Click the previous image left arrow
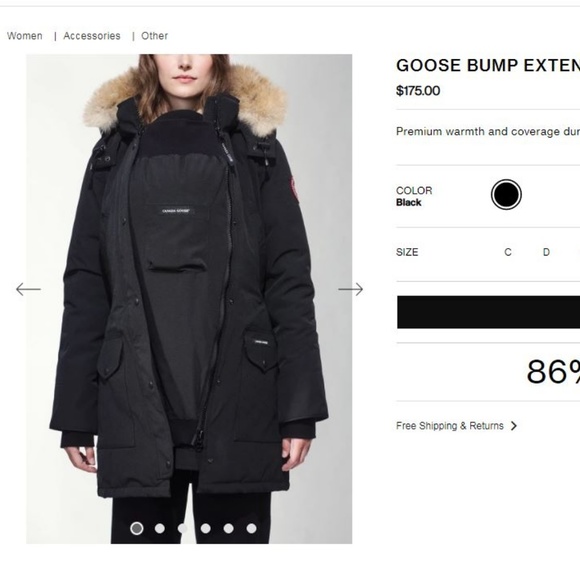The image size is (580, 580). coord(28,289)
